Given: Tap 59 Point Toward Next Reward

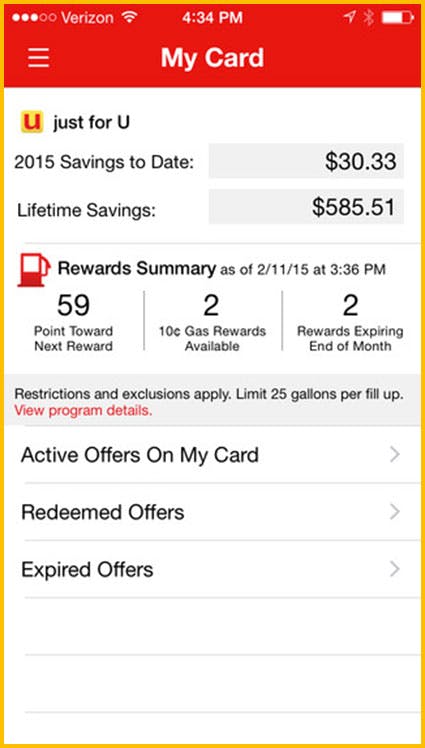Looking at the screenshot, I should 73,322.
